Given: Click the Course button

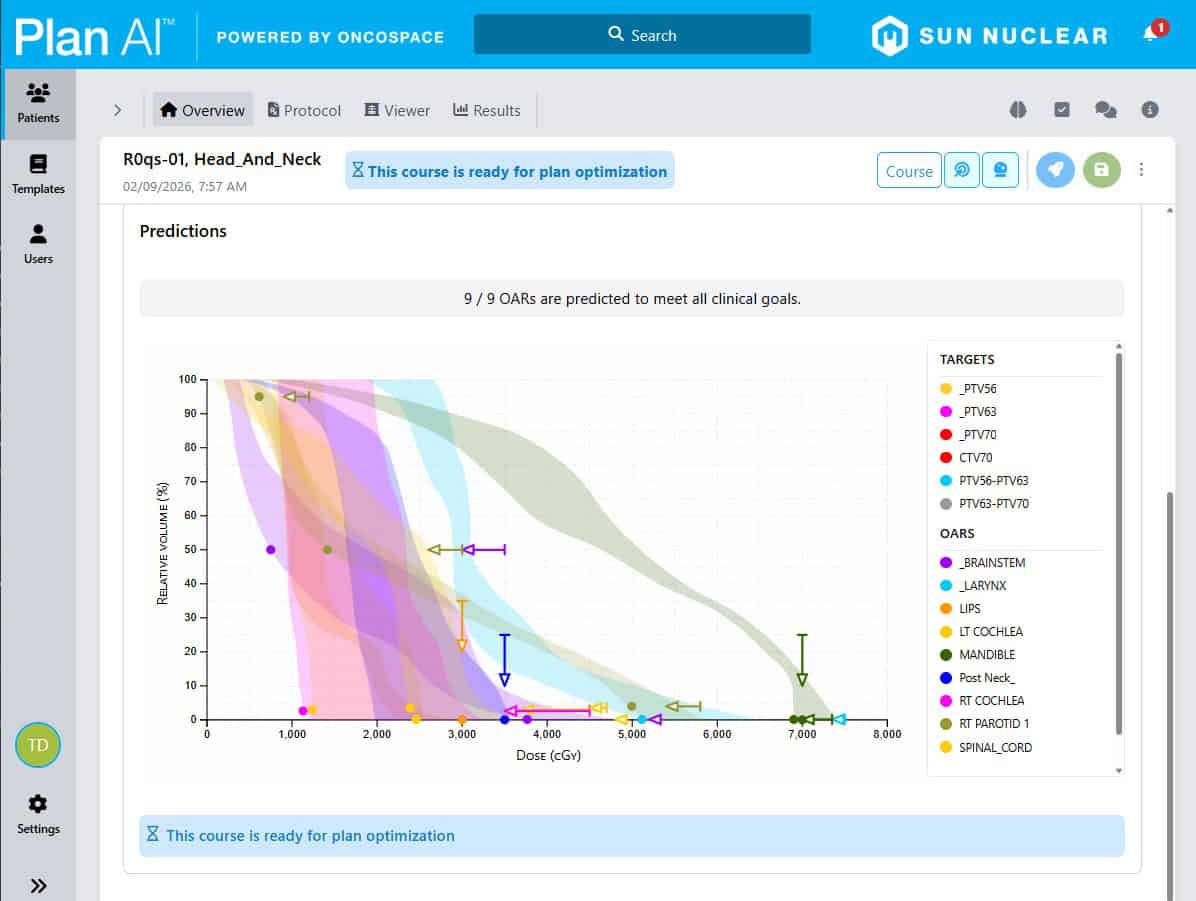Looking at the screenshot, I should point(909,171).
